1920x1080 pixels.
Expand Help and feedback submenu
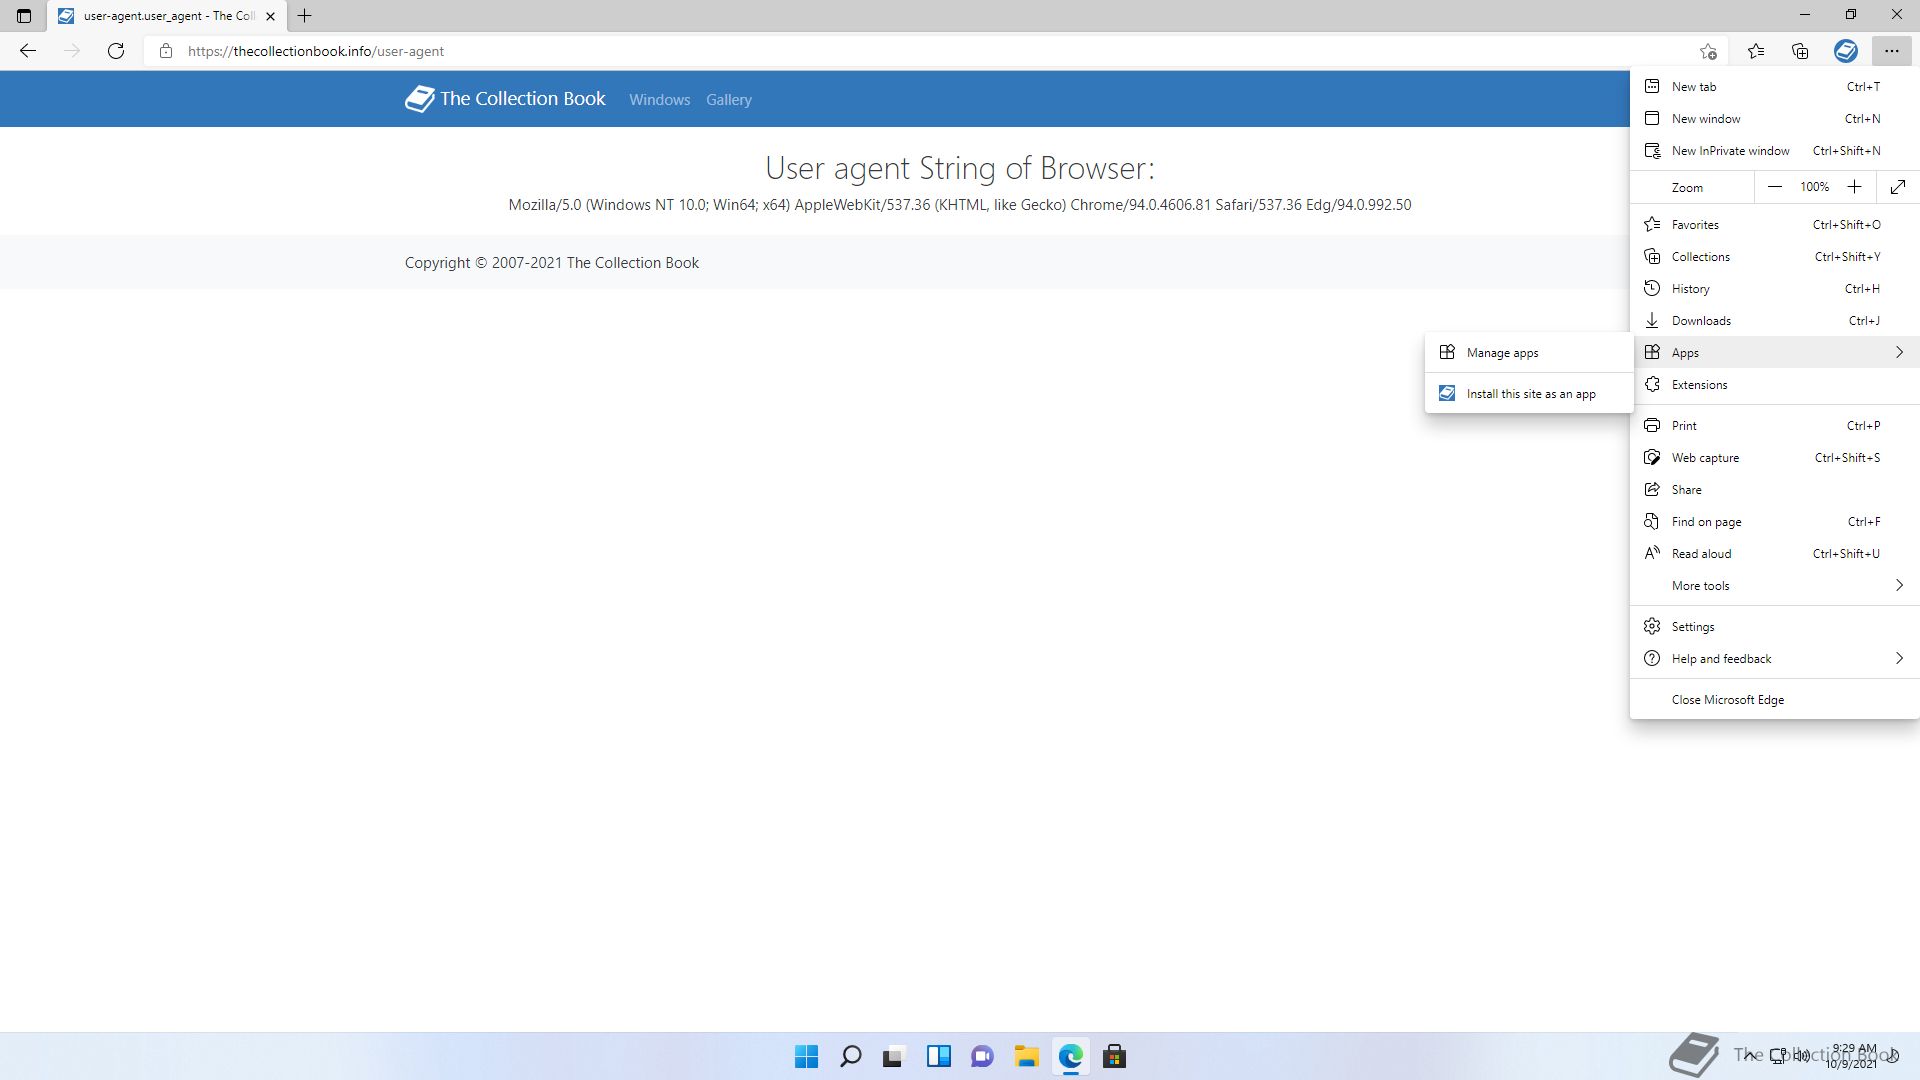coord(1774,659)
